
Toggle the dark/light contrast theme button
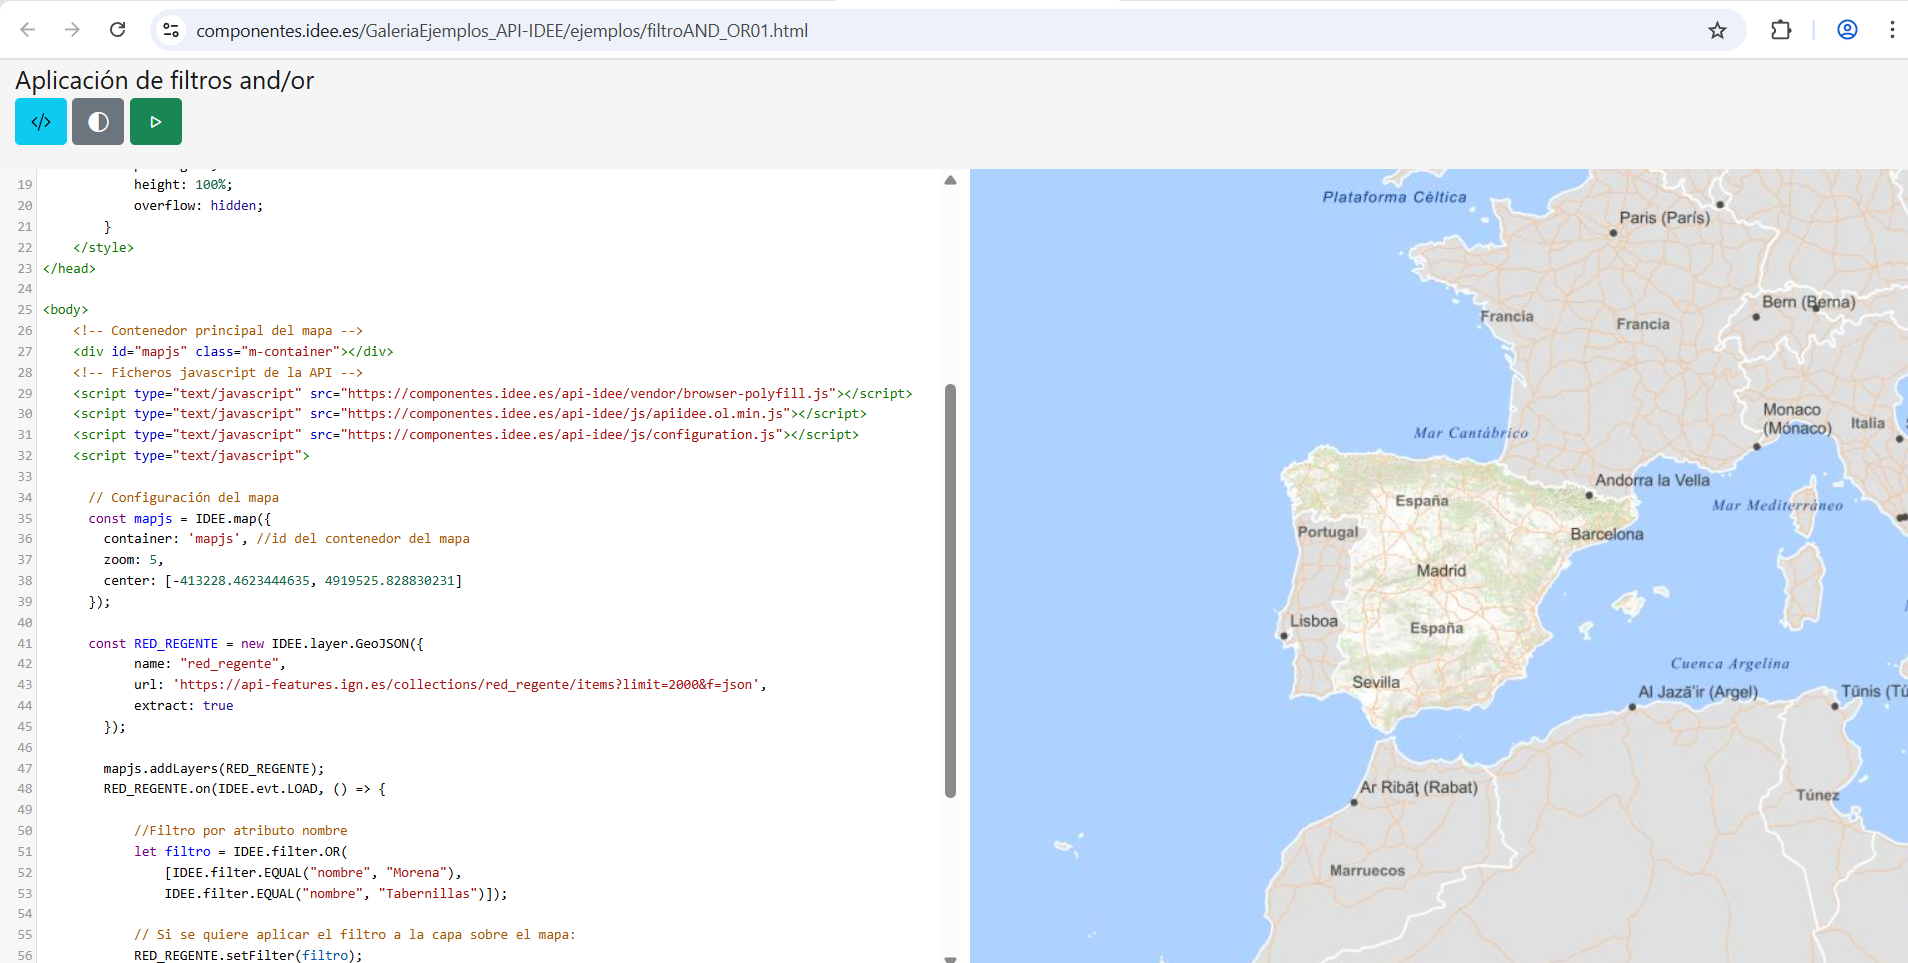click(x=98, y=122)
